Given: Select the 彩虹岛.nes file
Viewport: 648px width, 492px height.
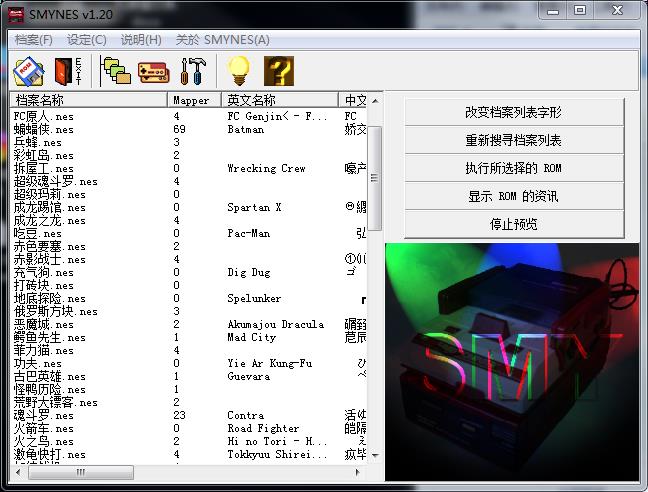Looking at the screenshot, I should tap(44, 155).
